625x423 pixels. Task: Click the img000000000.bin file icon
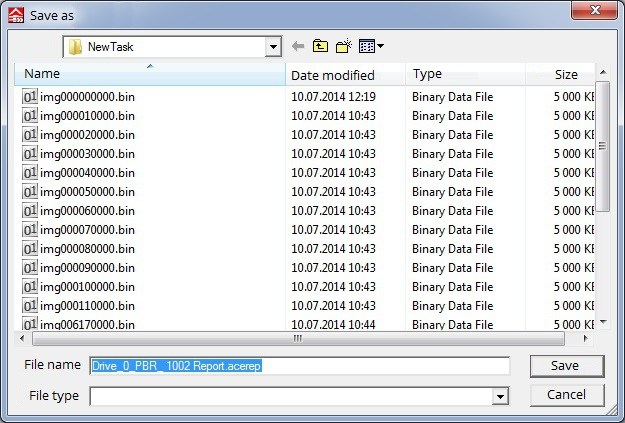pos(30,97)
